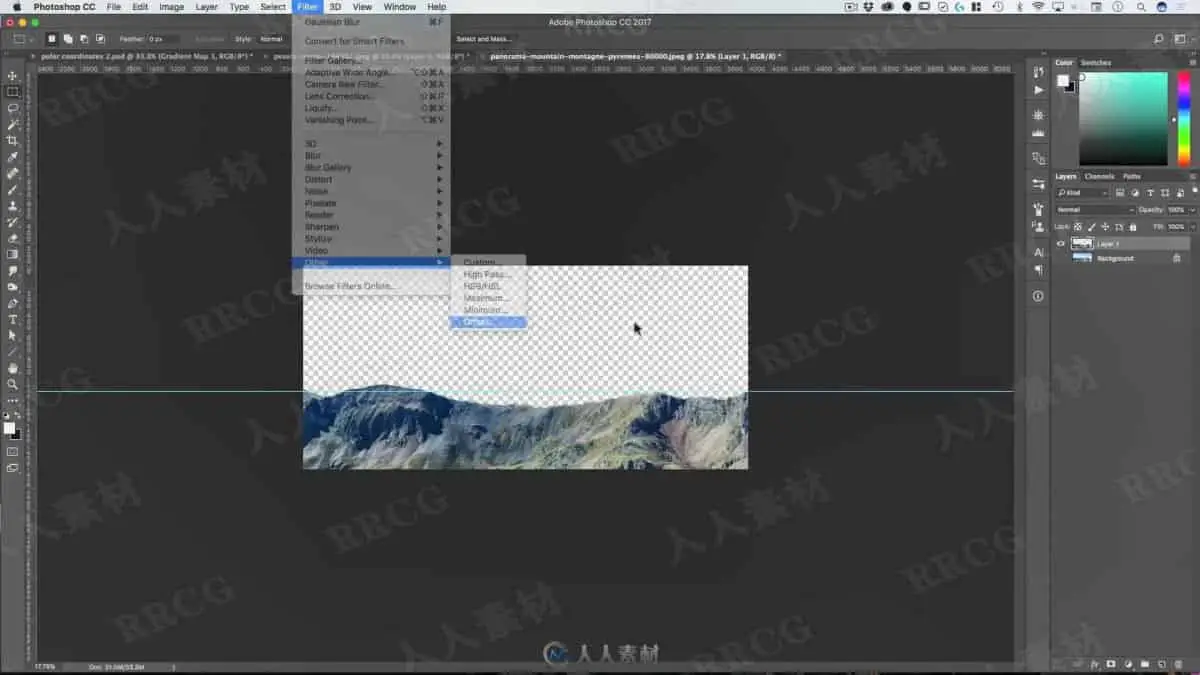Enable pixel layer filter
The width and height of the screenshot is (1200, 675).
click(x=1120, y=193)
